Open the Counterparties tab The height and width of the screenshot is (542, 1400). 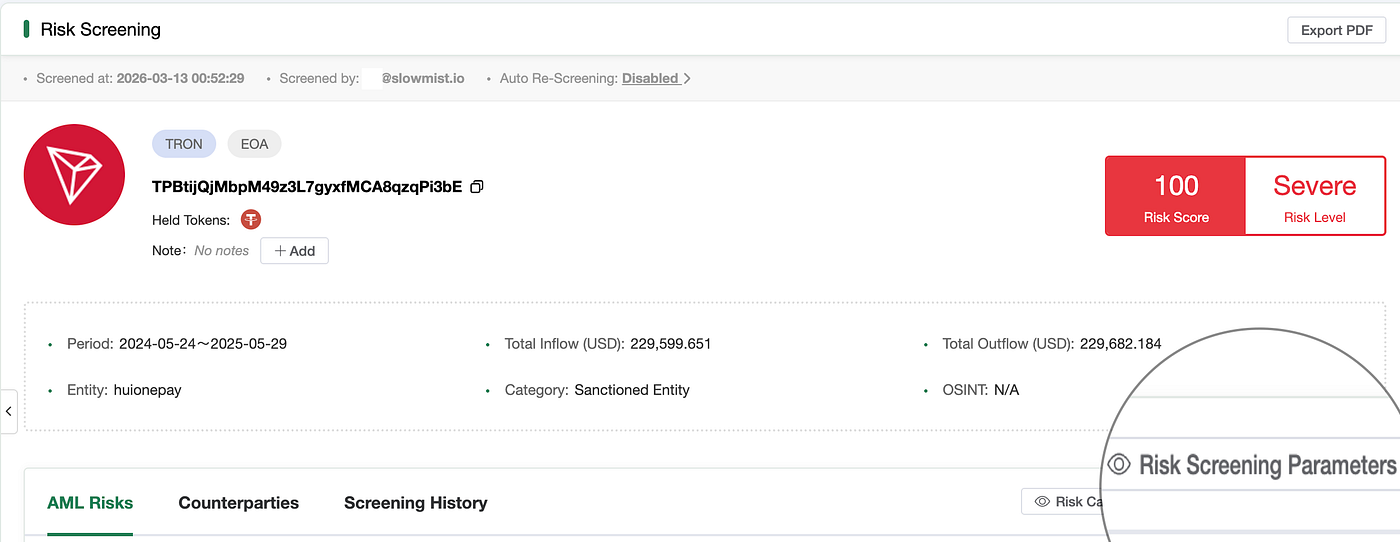click(238, 503)
